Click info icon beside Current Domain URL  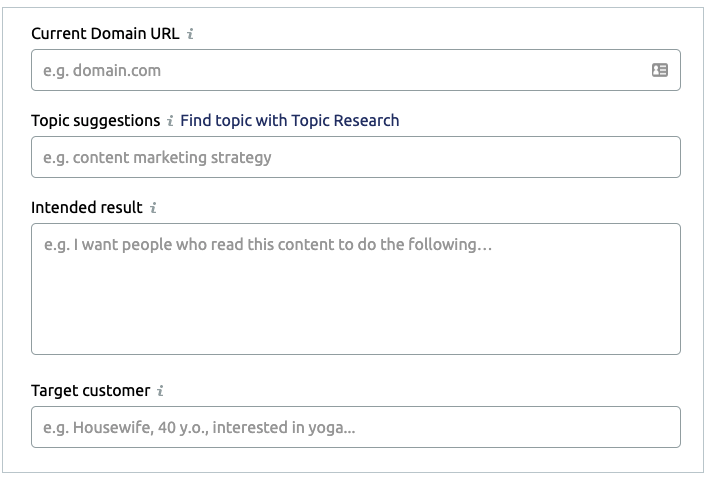(x=190, y=34)
